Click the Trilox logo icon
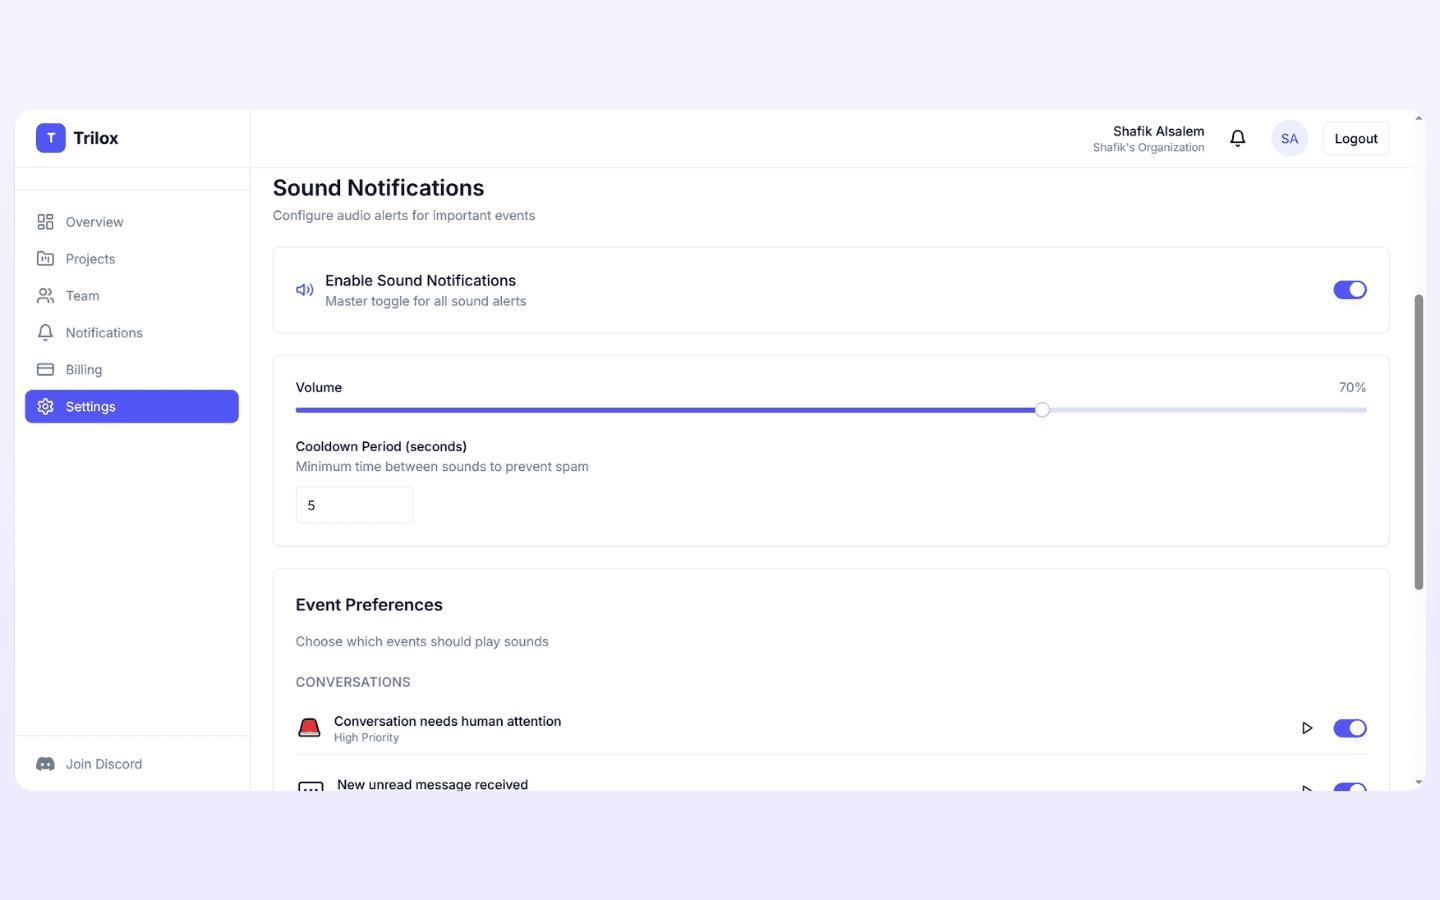 (51, 137)
